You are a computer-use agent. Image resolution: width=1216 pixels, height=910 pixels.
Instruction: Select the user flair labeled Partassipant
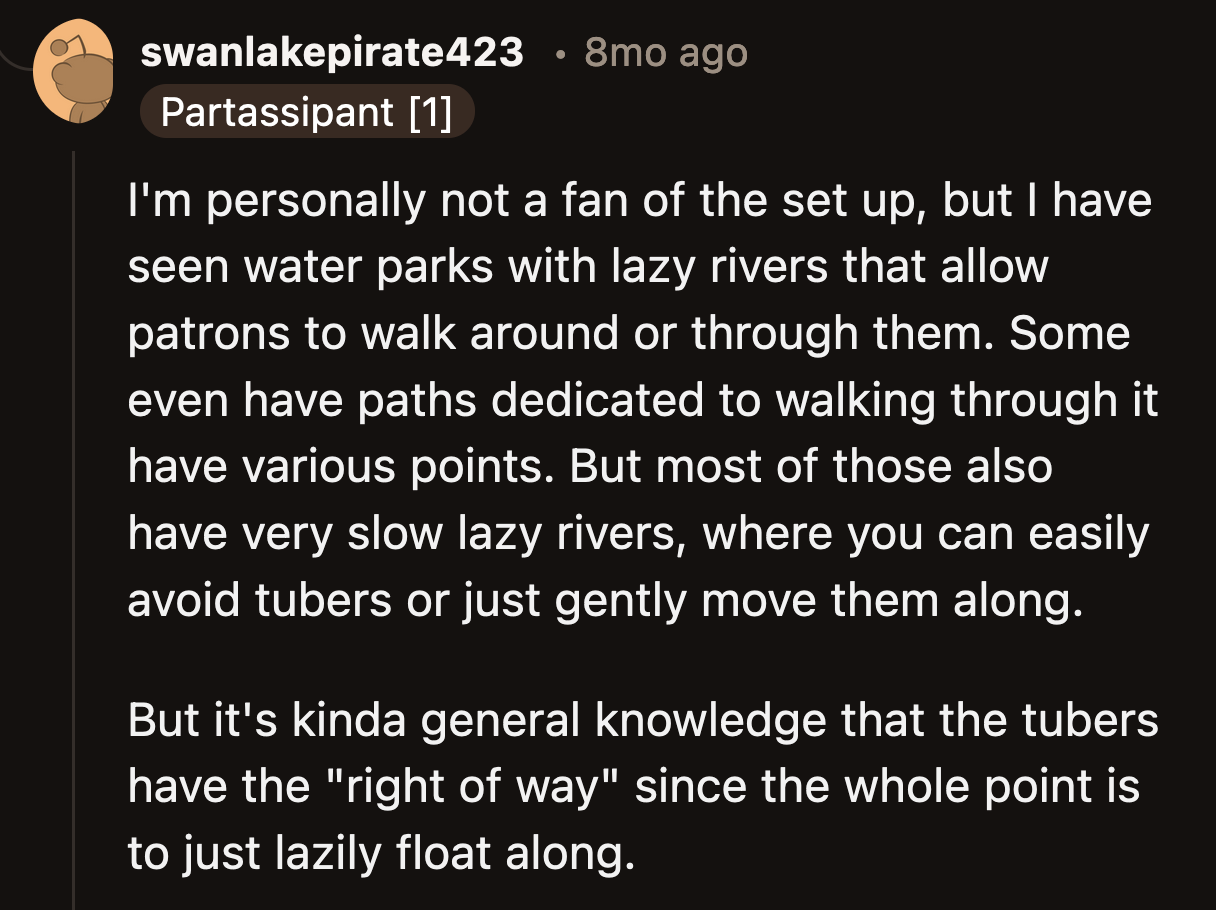pos(308,113)
